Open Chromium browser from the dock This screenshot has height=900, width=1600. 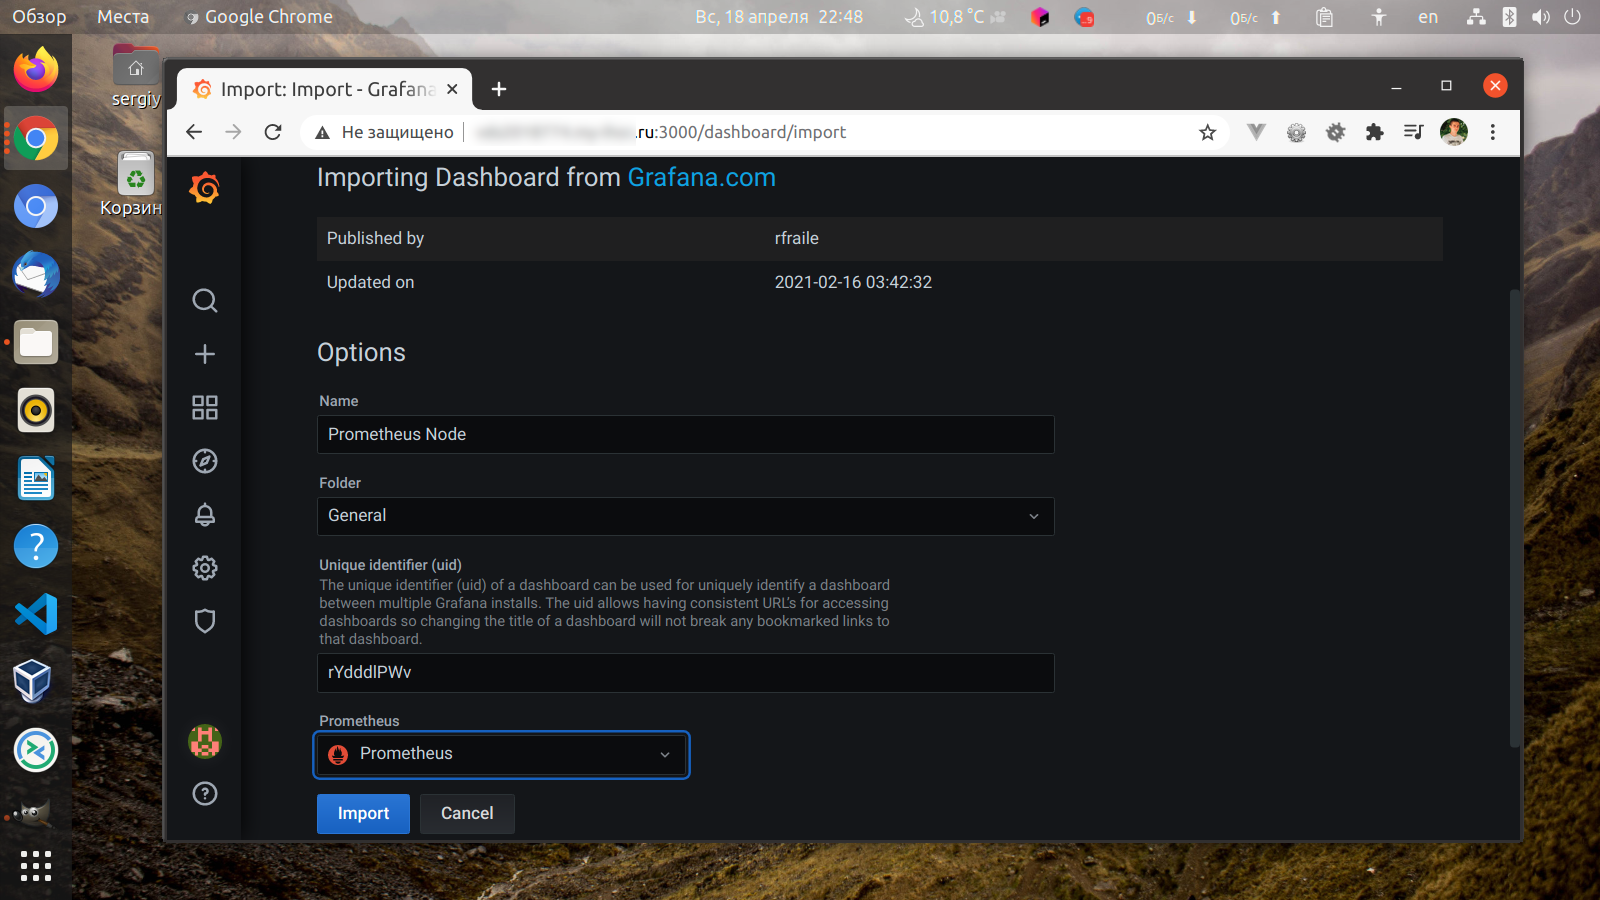(x=36, y=206)
